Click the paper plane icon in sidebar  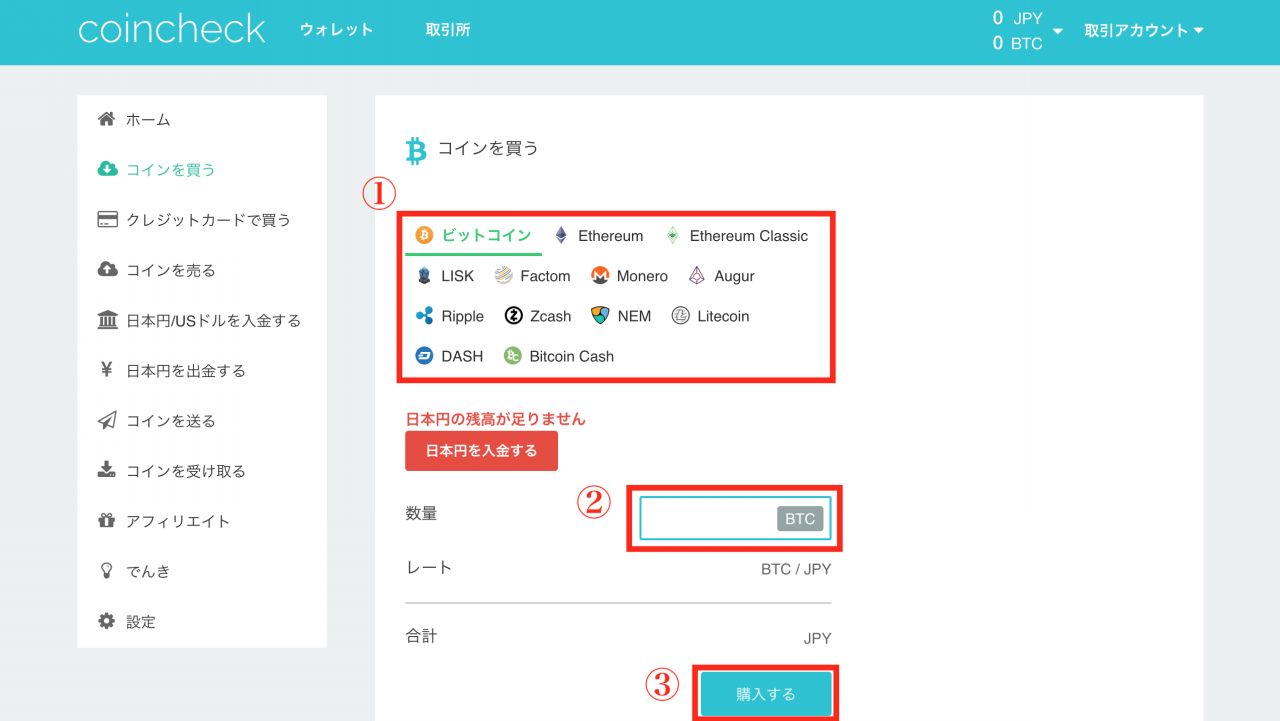(x=107, y=420)
